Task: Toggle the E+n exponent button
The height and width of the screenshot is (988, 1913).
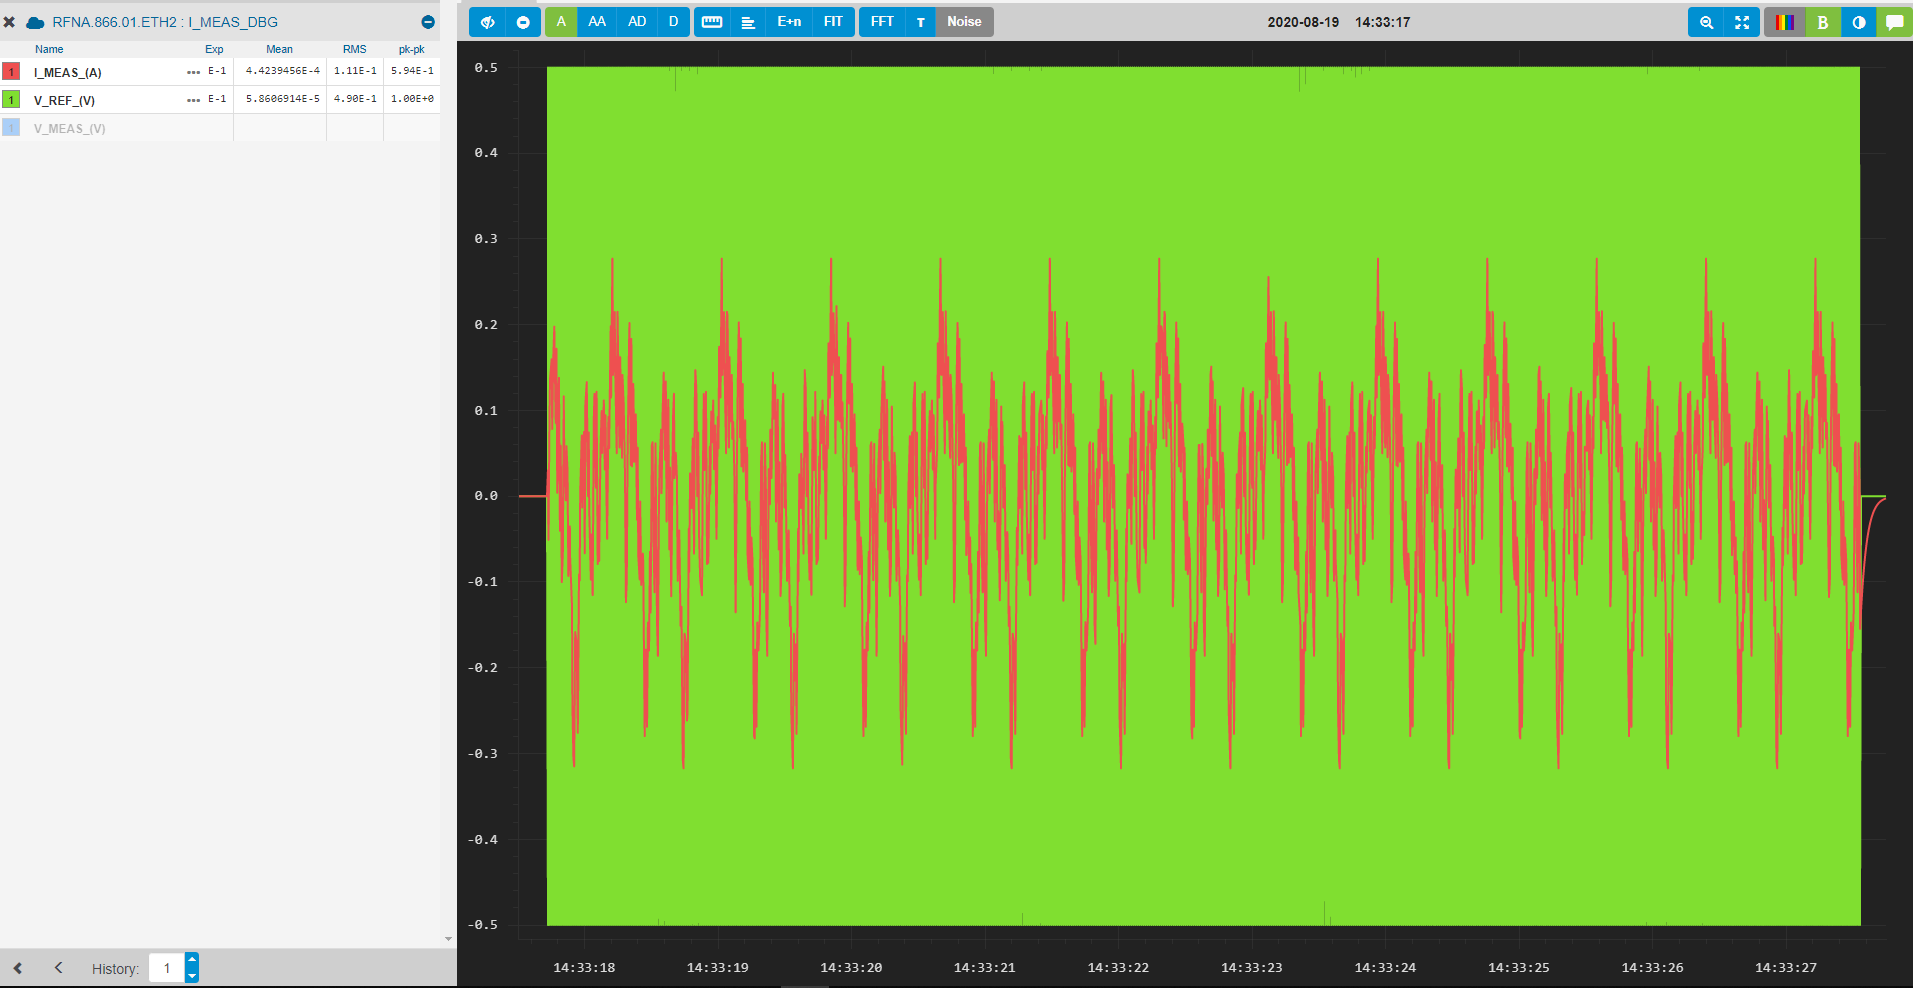Action: (x=789, y=22)
